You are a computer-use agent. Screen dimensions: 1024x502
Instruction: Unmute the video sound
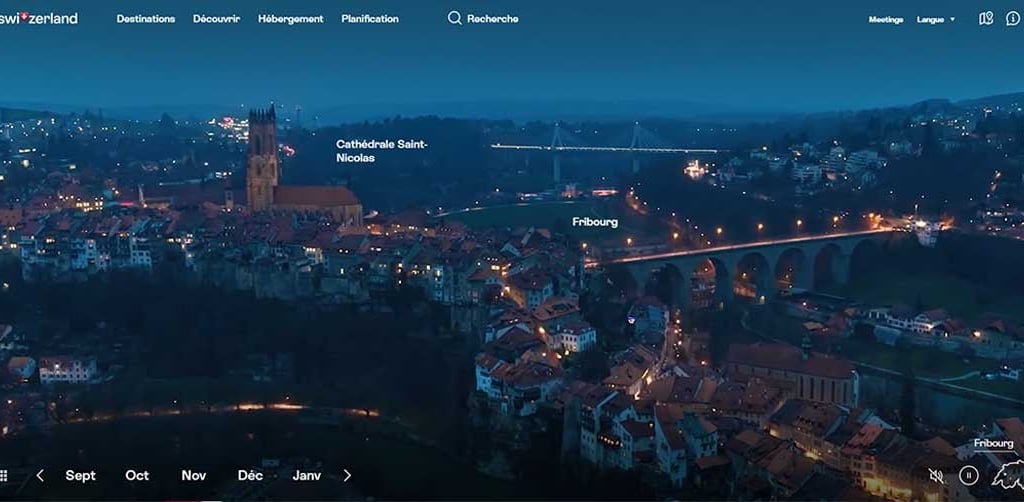click(x=936, y=475)
